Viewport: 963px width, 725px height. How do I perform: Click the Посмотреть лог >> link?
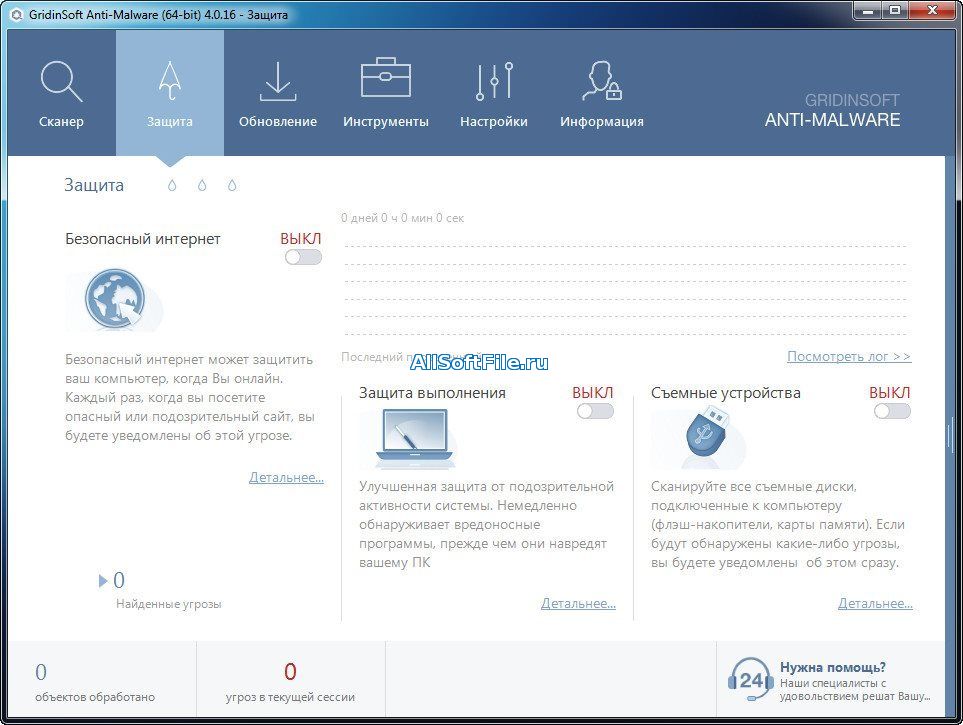[849, 356]
